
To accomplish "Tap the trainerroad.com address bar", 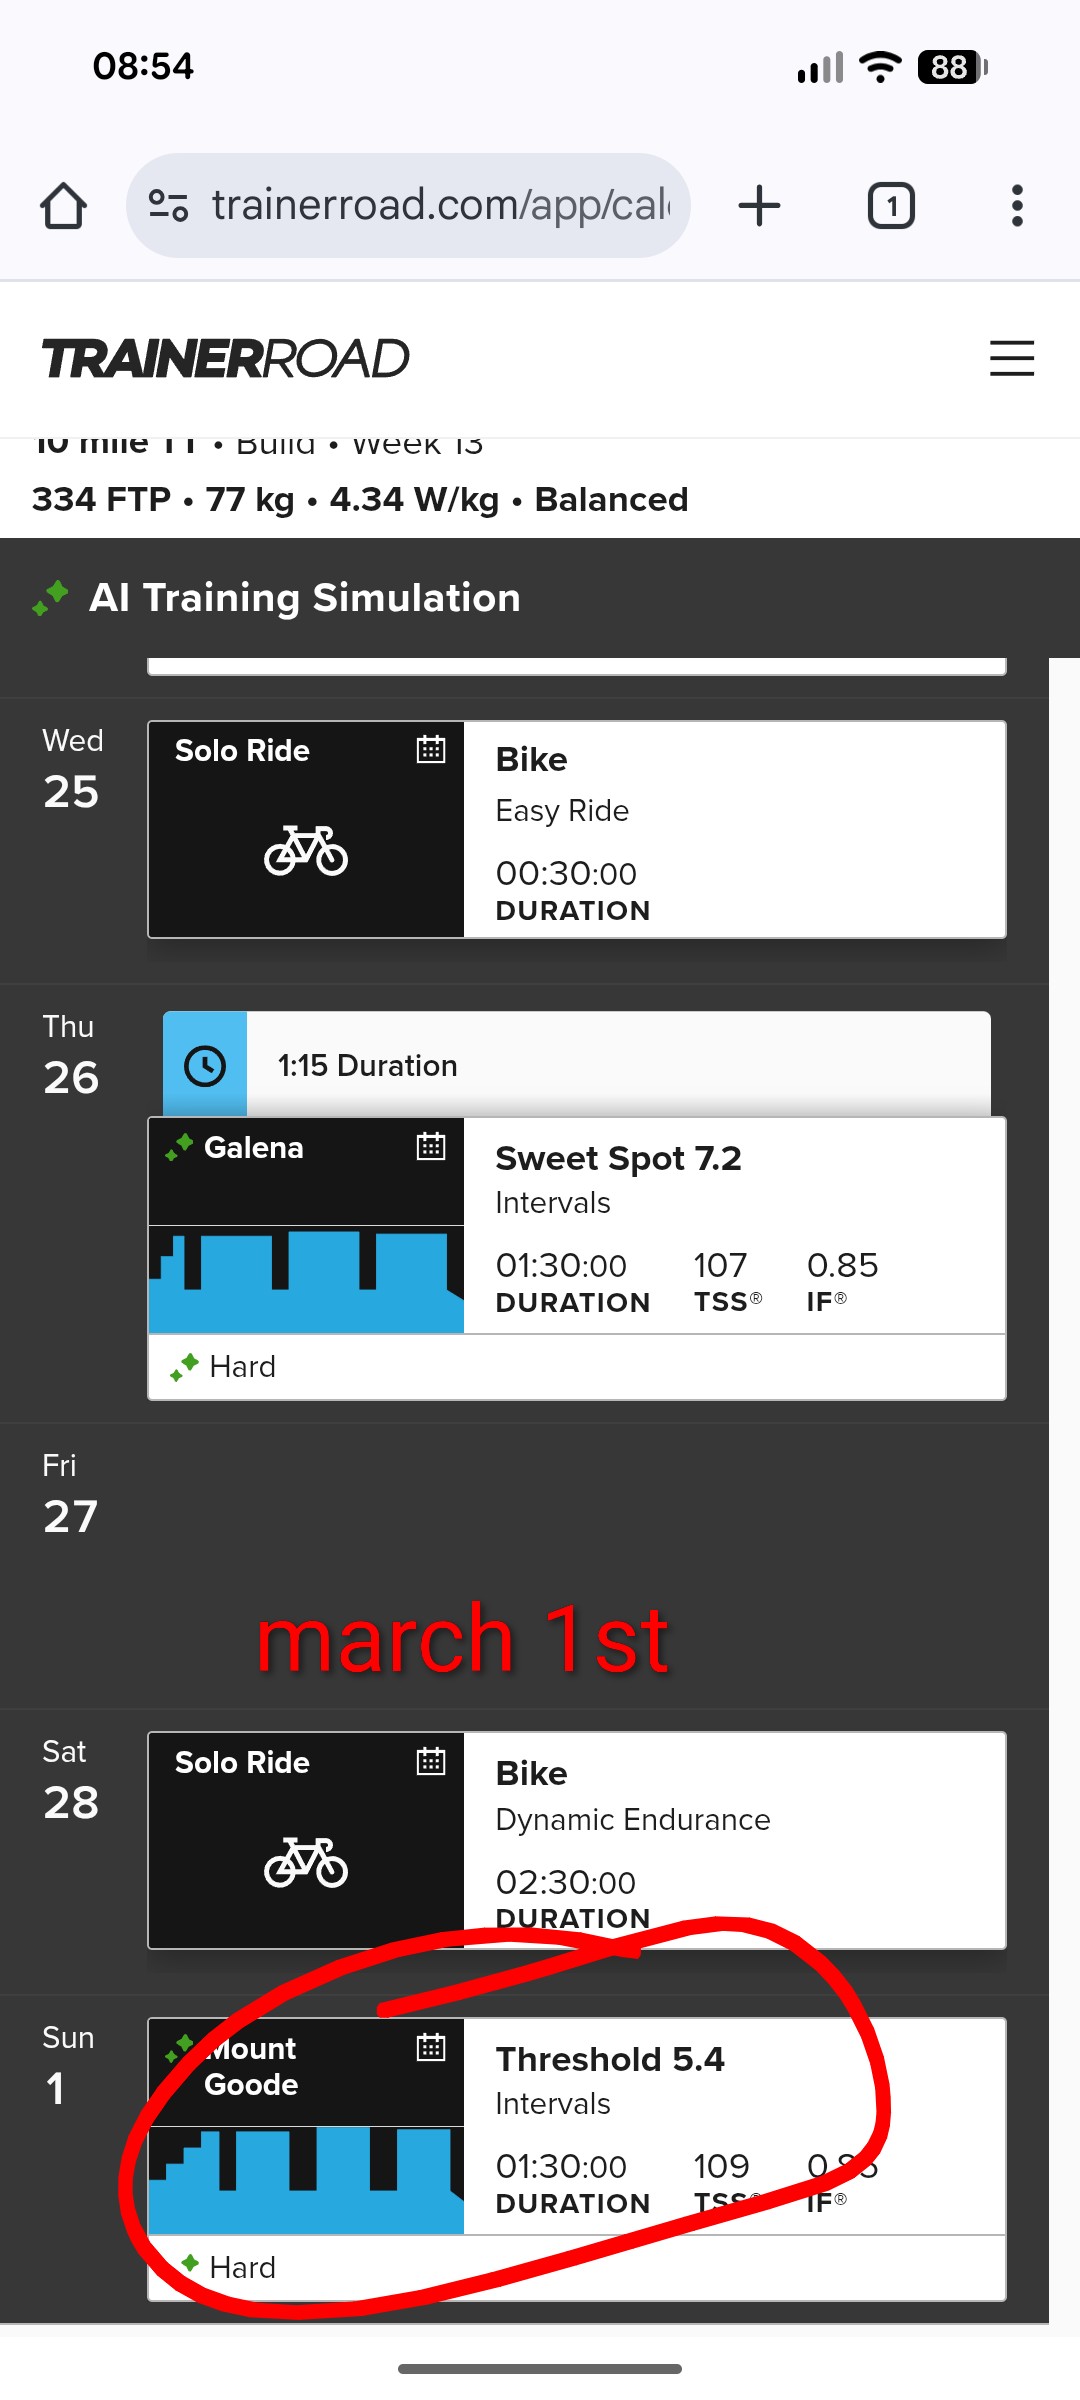I will click(440, 206).
